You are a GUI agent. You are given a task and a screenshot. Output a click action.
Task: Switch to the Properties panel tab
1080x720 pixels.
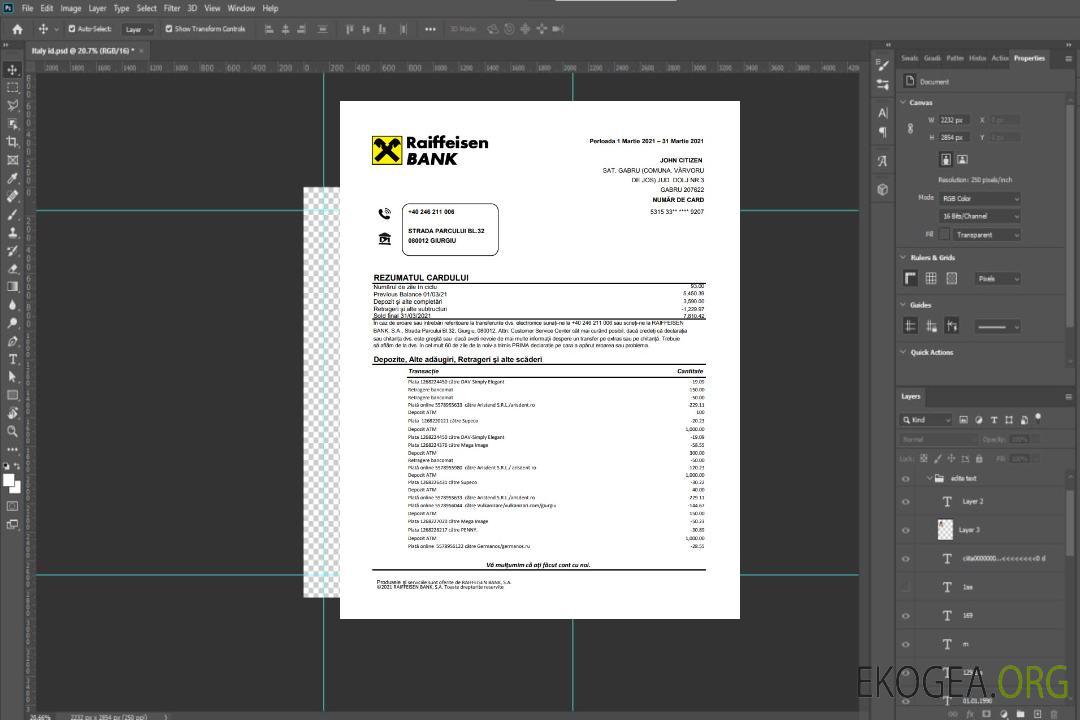pos(1029,59)
